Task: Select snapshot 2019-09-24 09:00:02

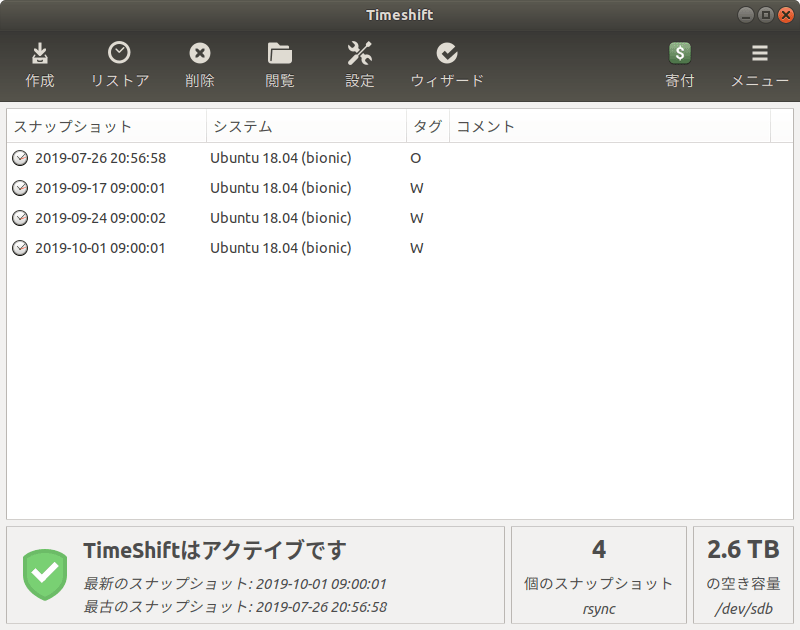Action: 400,218
